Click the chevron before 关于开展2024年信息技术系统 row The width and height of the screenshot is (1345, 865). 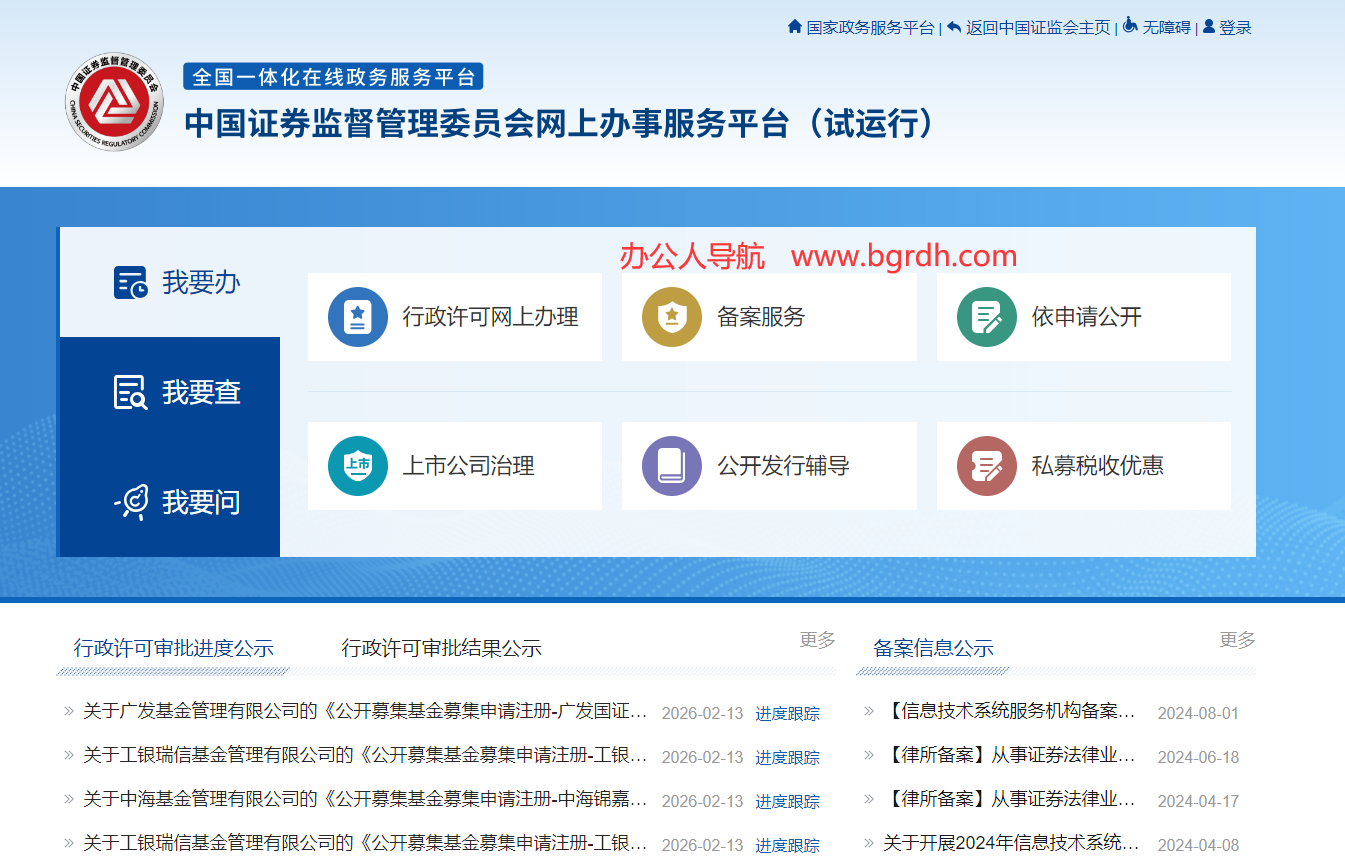(869, 843)
